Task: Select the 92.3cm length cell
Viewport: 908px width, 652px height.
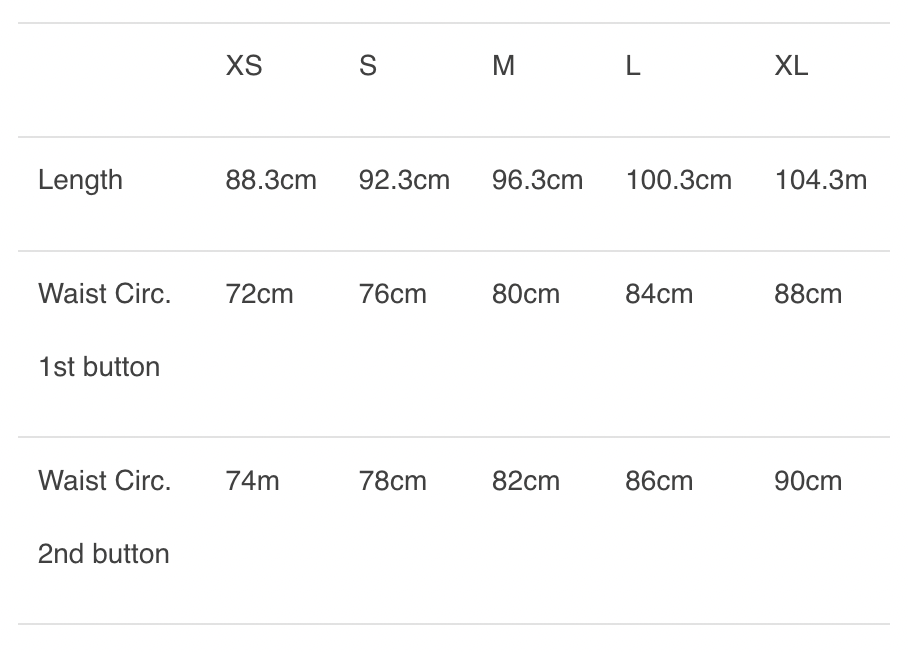Action: coord(404,180)
